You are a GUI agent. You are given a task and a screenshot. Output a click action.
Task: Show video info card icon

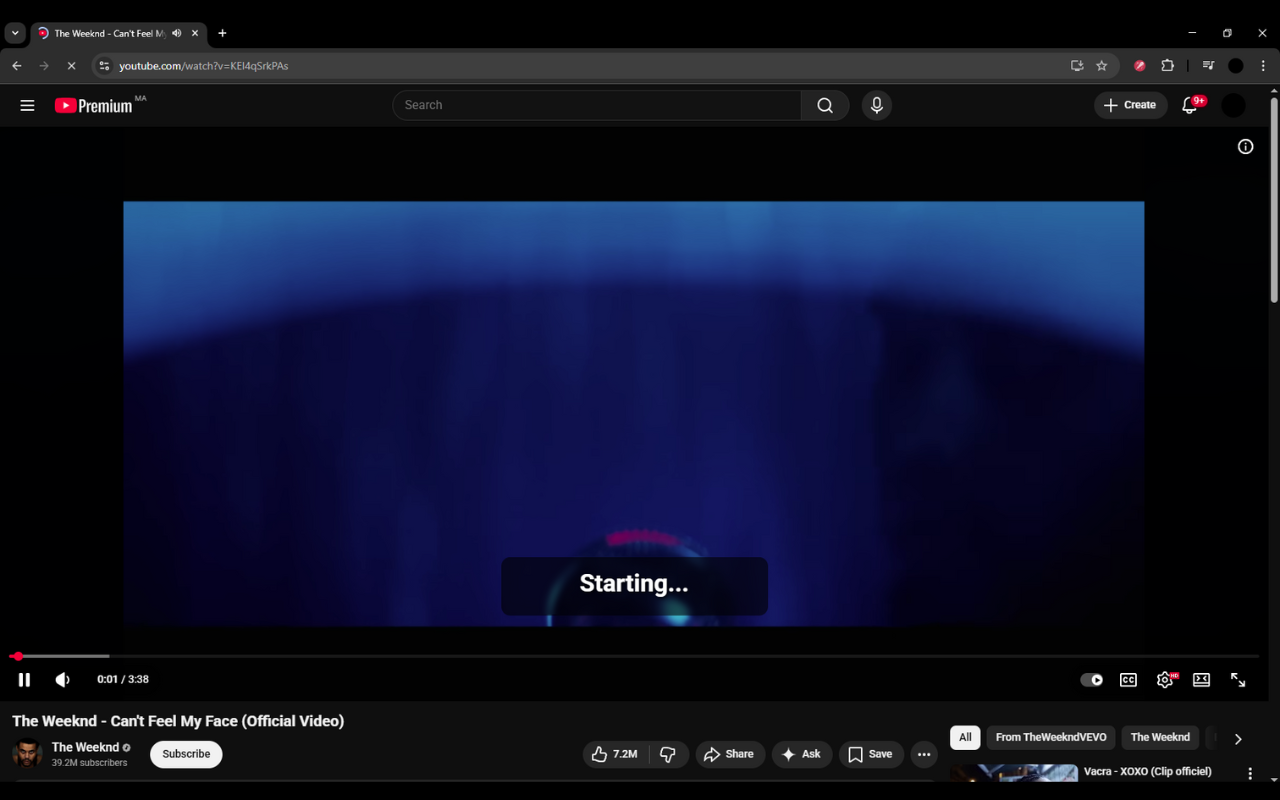1246,147
